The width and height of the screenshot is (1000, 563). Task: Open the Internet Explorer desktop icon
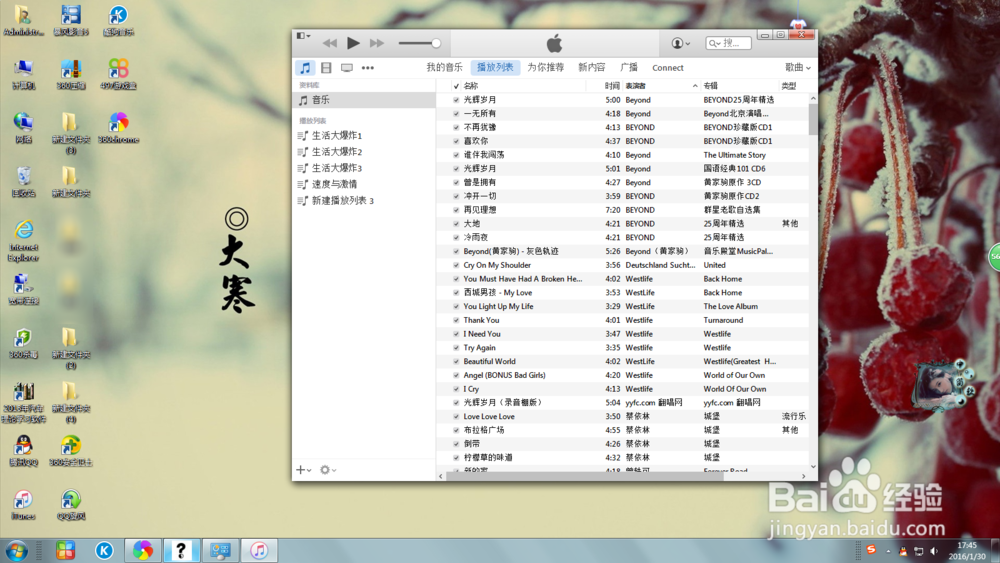point(24,241)
